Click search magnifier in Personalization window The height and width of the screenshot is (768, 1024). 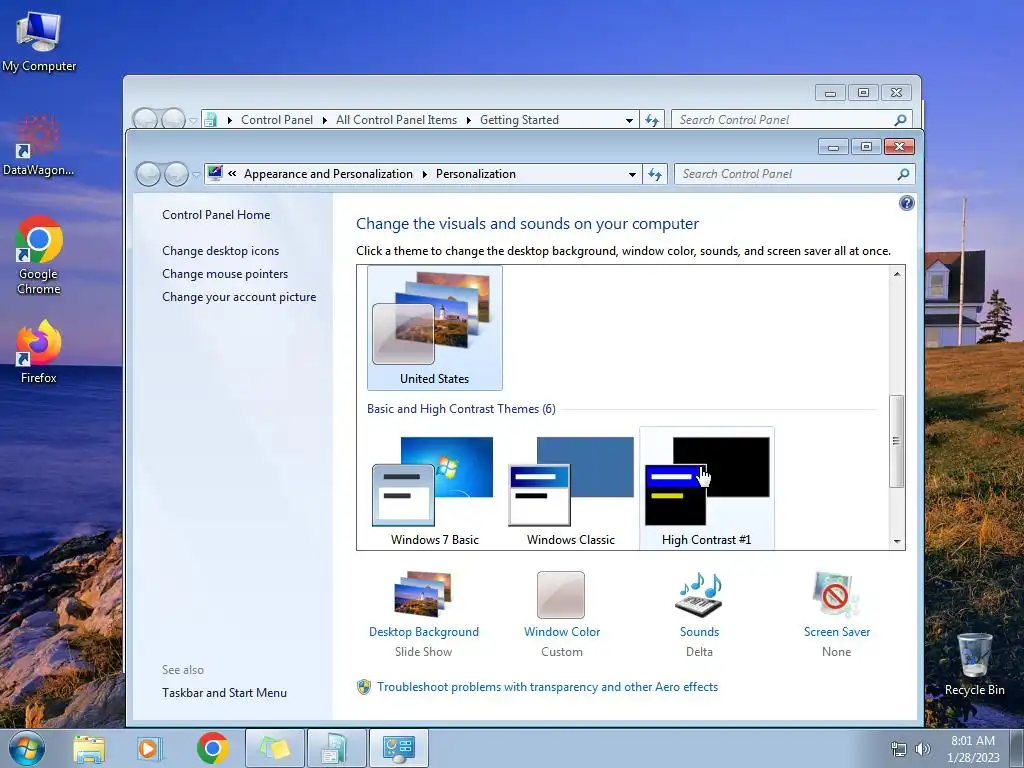point(903,174)
